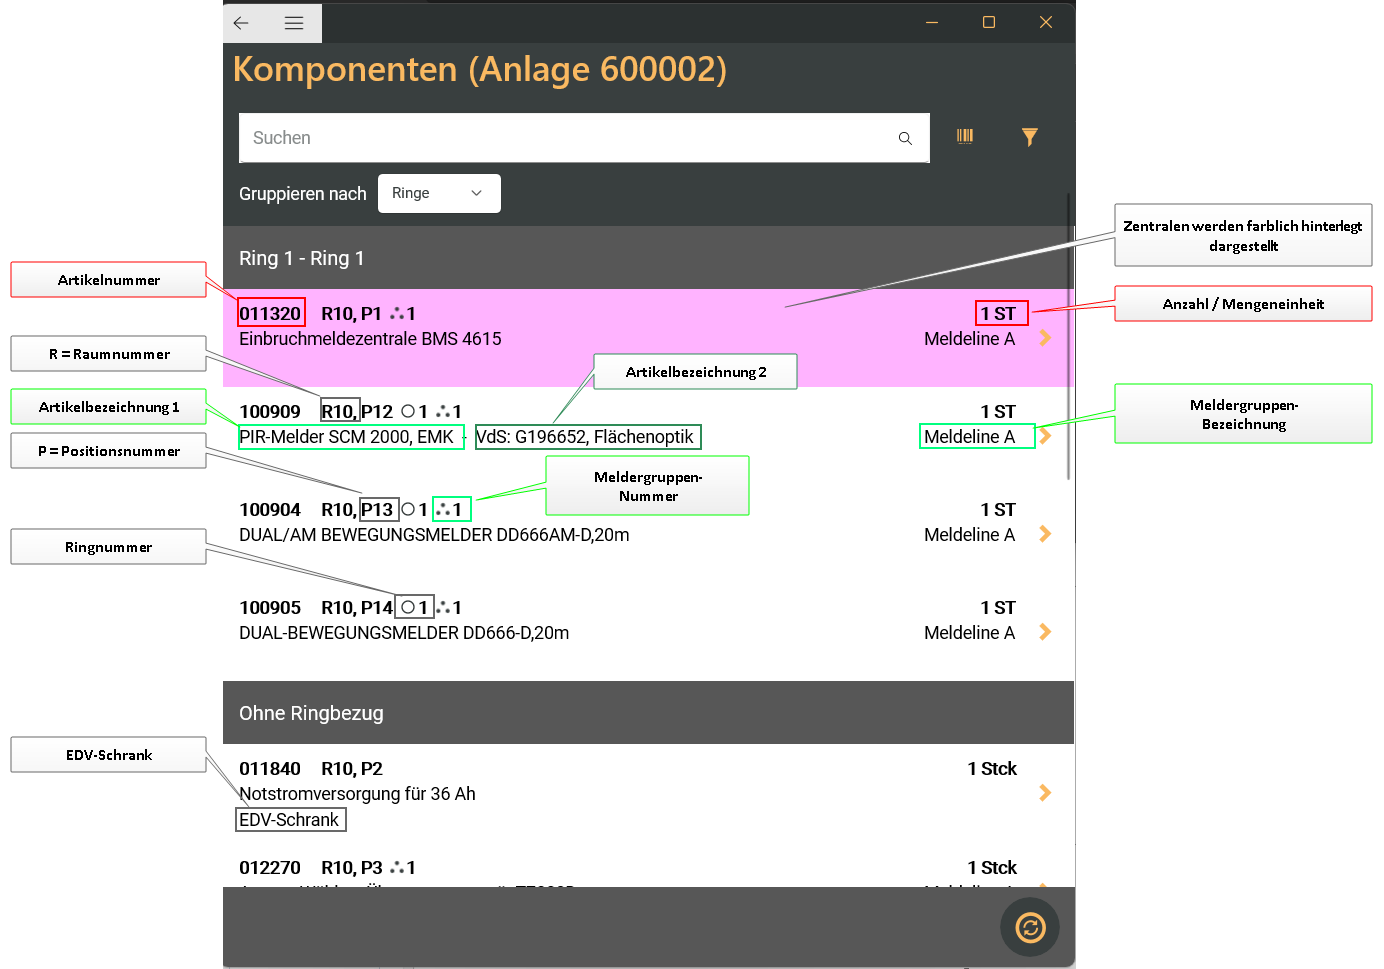Open details arrow for Notstromversorgung entry

[1045, 793]
